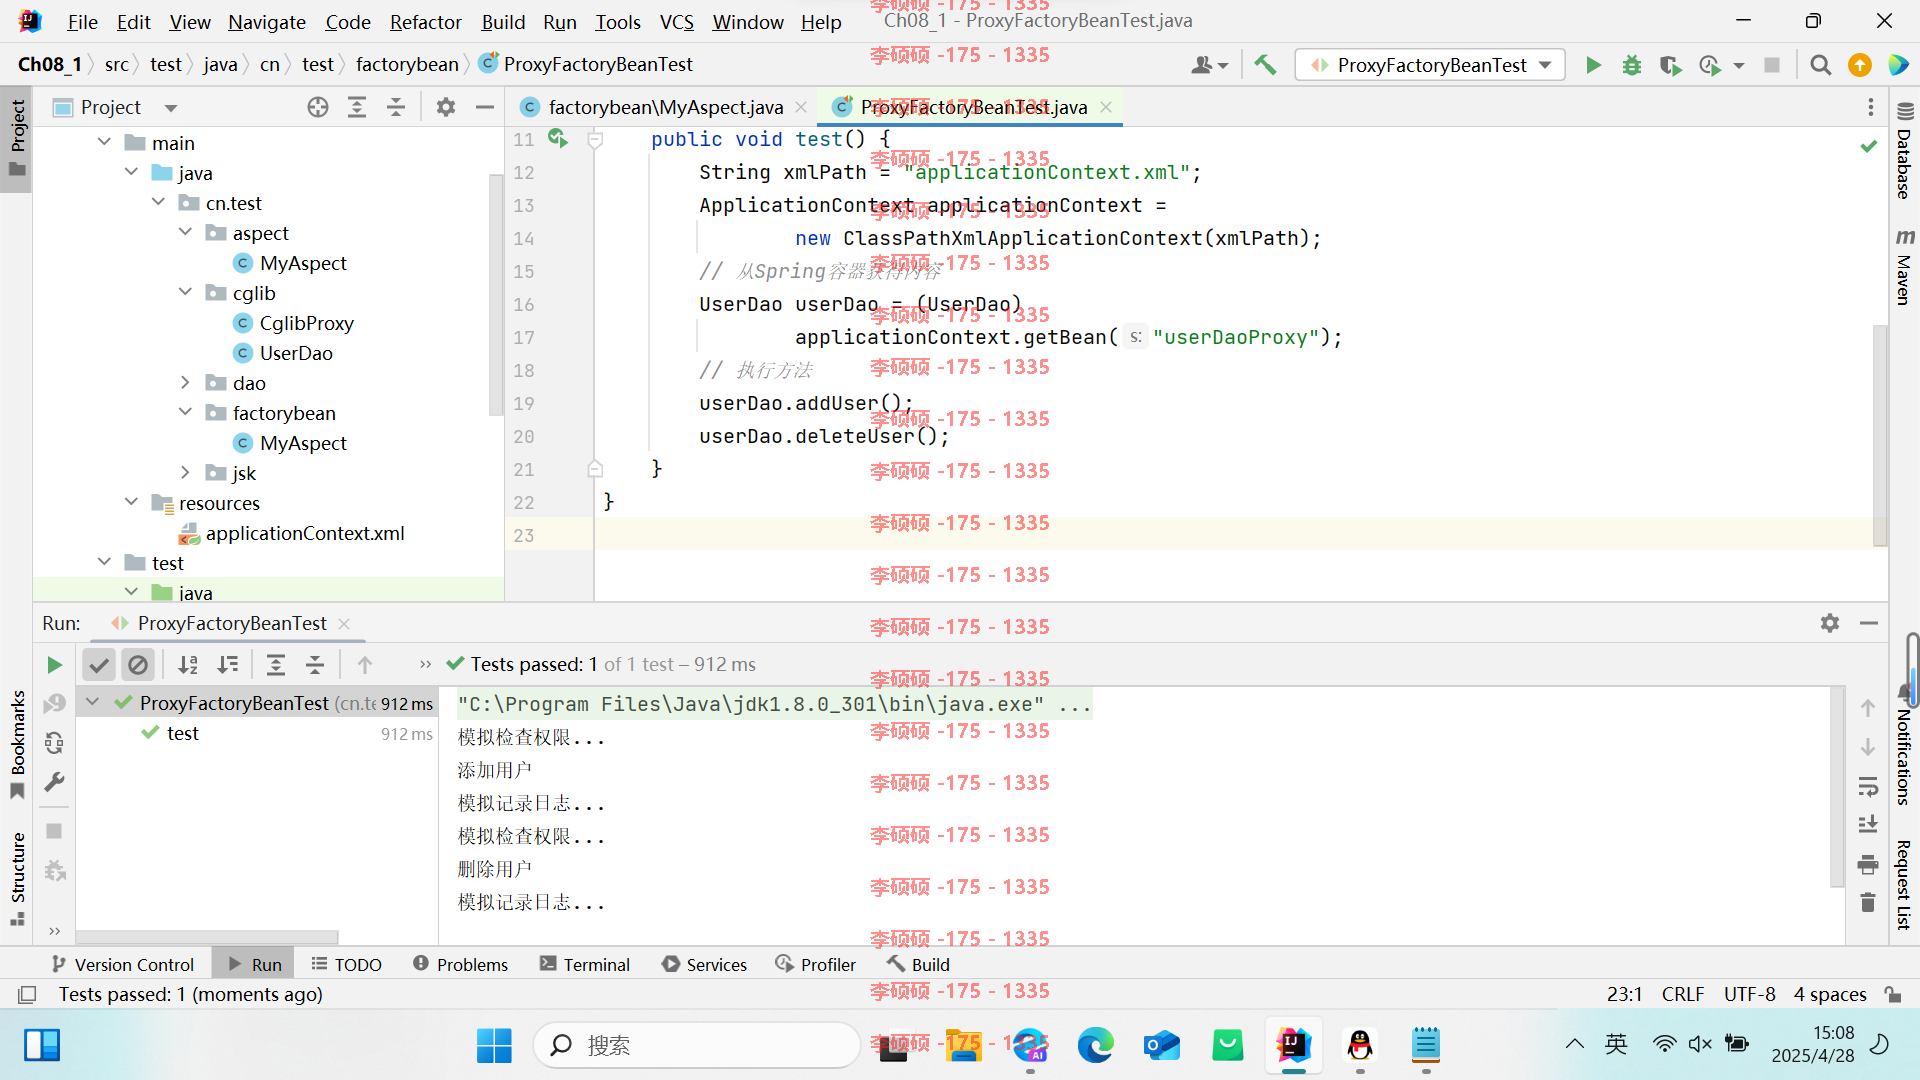Click the Windows taskbar search box
The width and height of the screenshot is (1920, 1080).
tap(697, 1045)
